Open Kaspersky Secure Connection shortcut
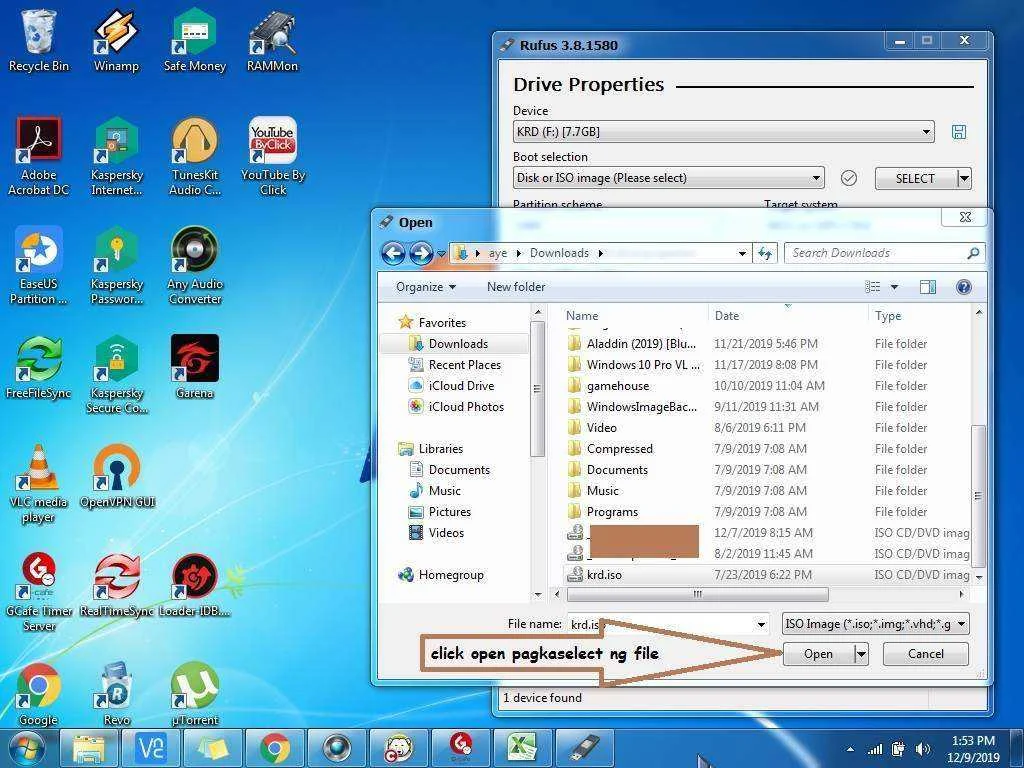The width and height of the screenshot is (1024, 768). 116,375
